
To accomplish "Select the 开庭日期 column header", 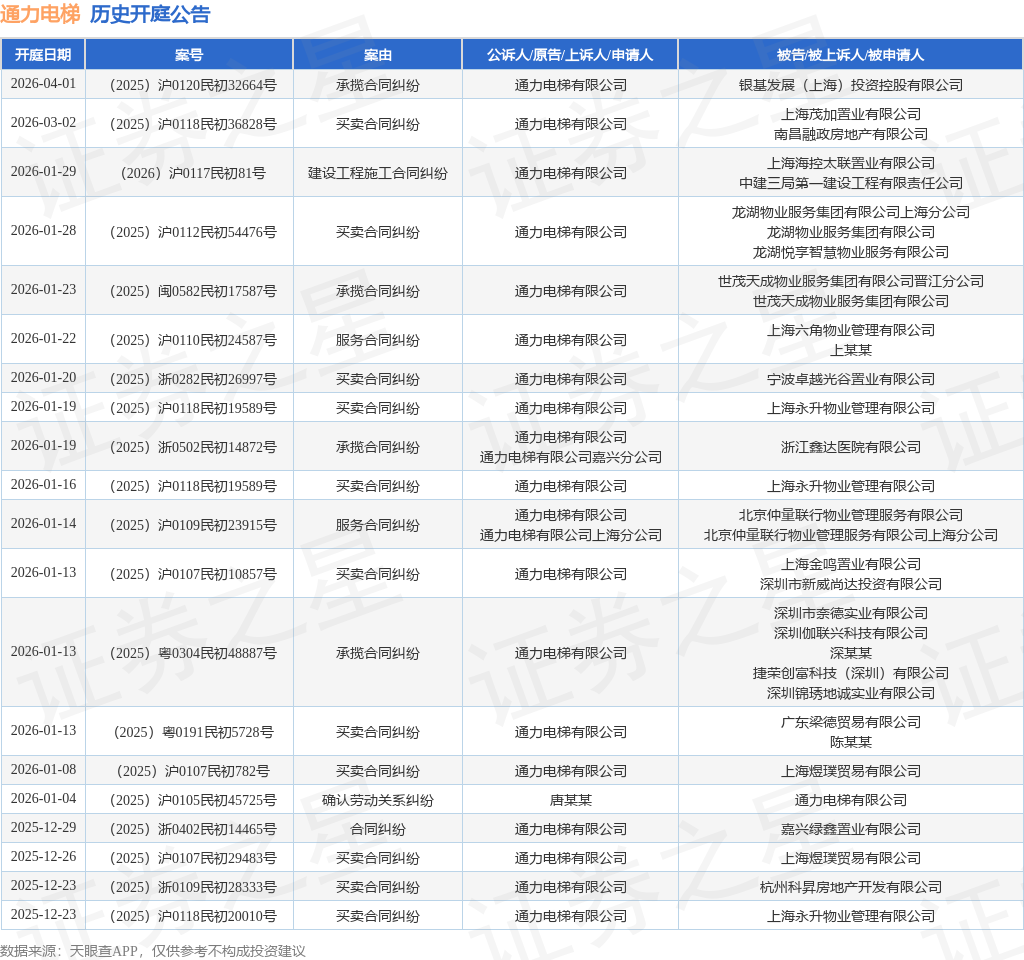I will click(43, 55).
